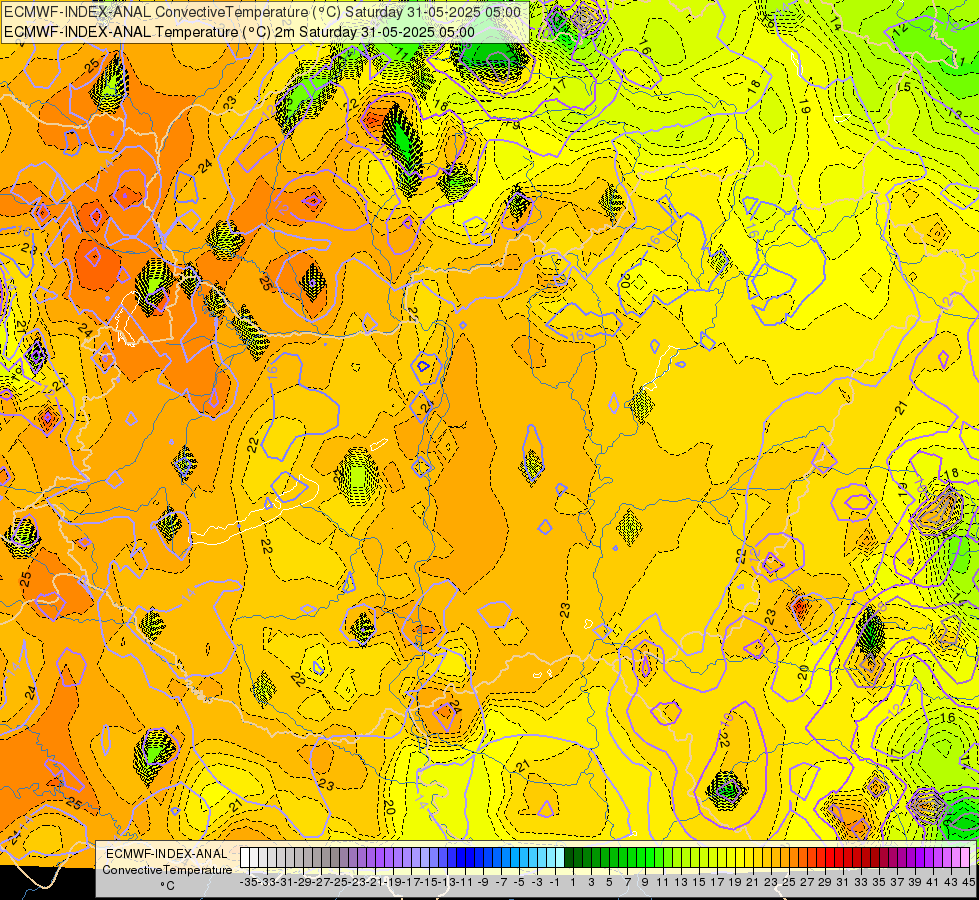Click the 5 label on the legend scale
This screenshot has width=979, height=900.
point(609,883)
